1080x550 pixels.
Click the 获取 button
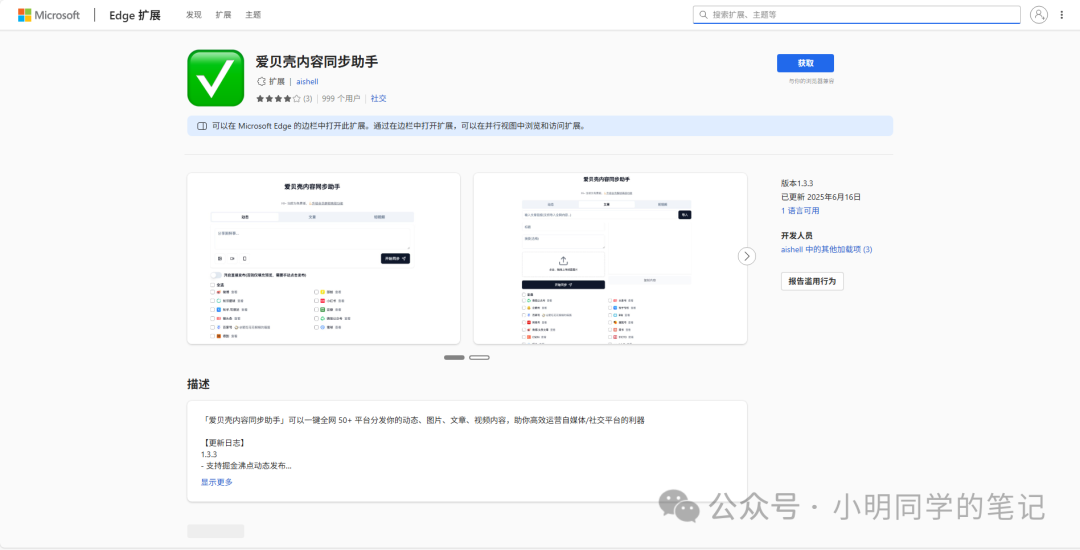pos(805,63)
